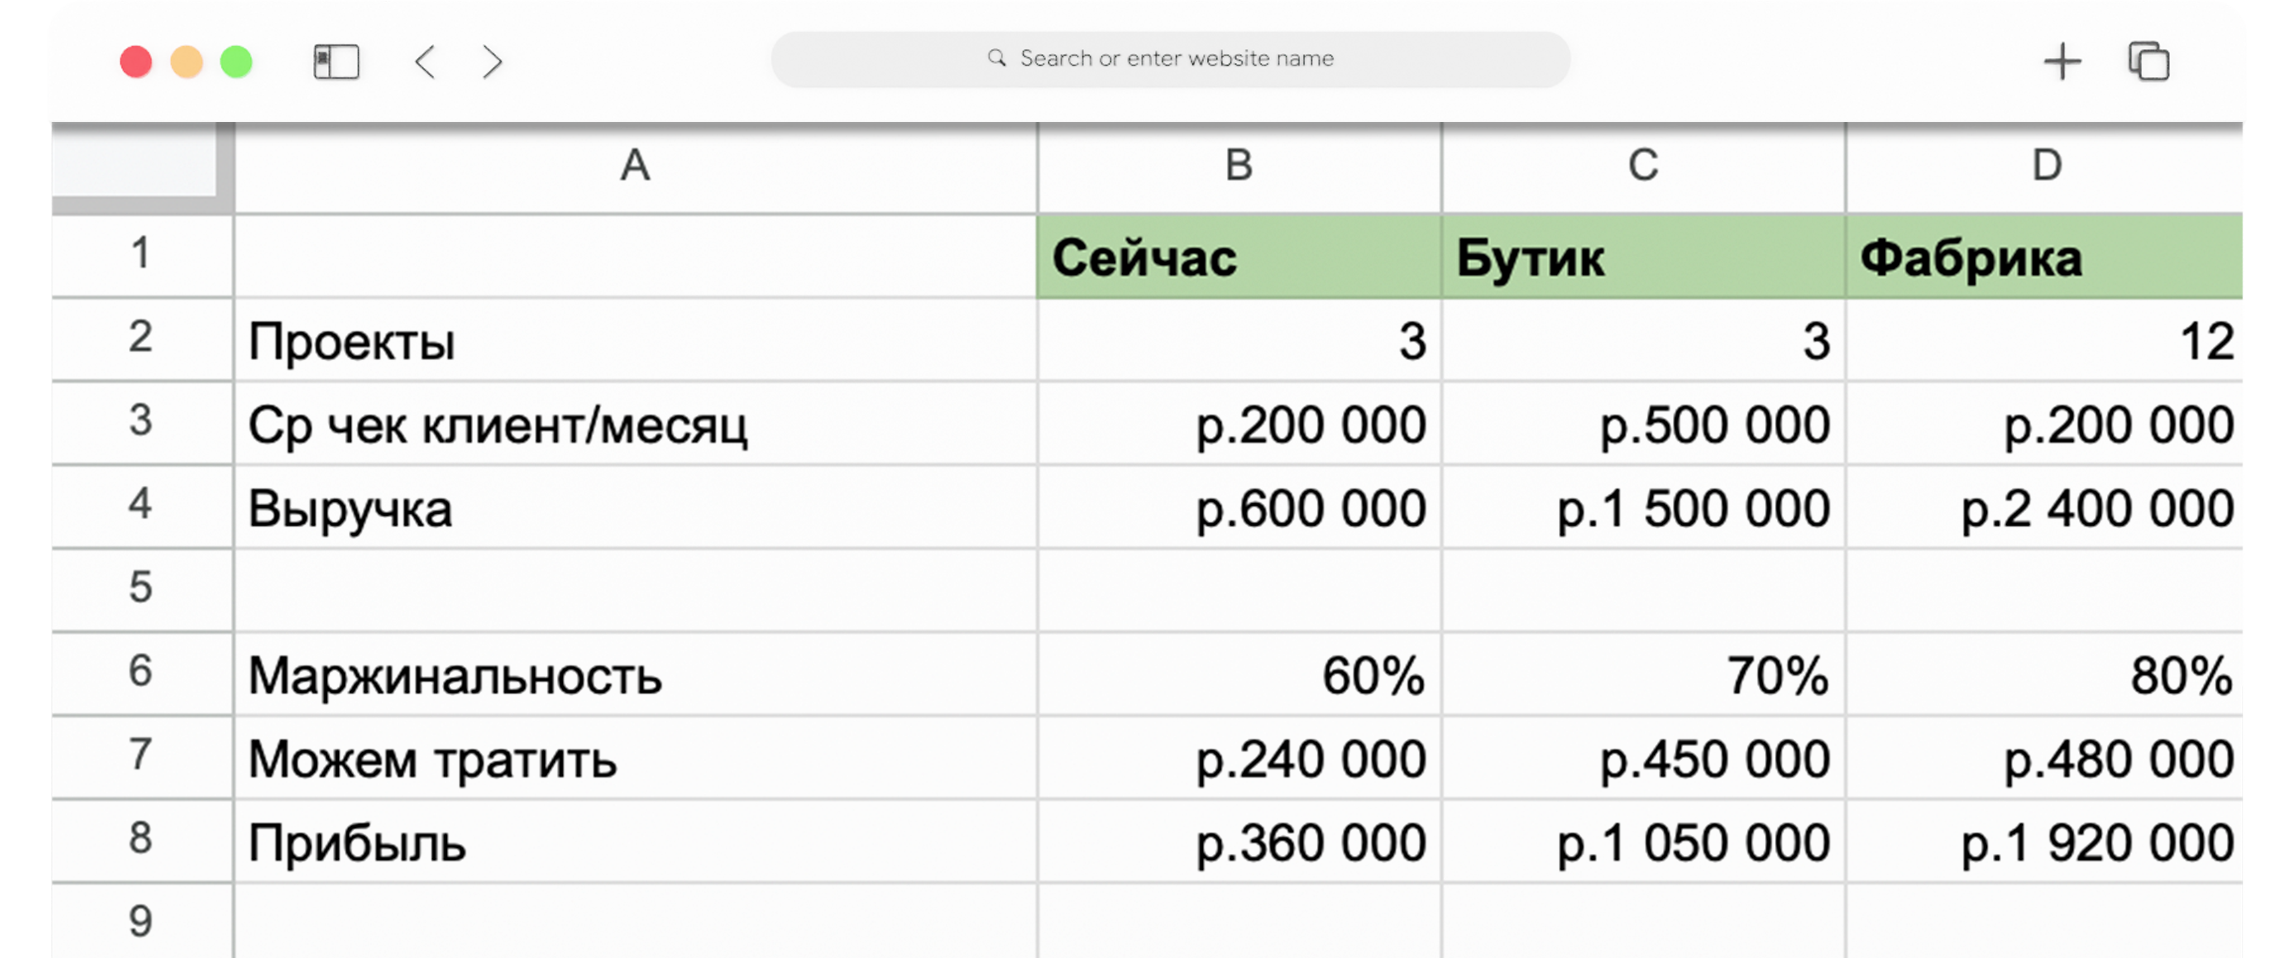Show tab overview icon
The height and width of the screenshot is (958, 2286).
[2148, 62]
